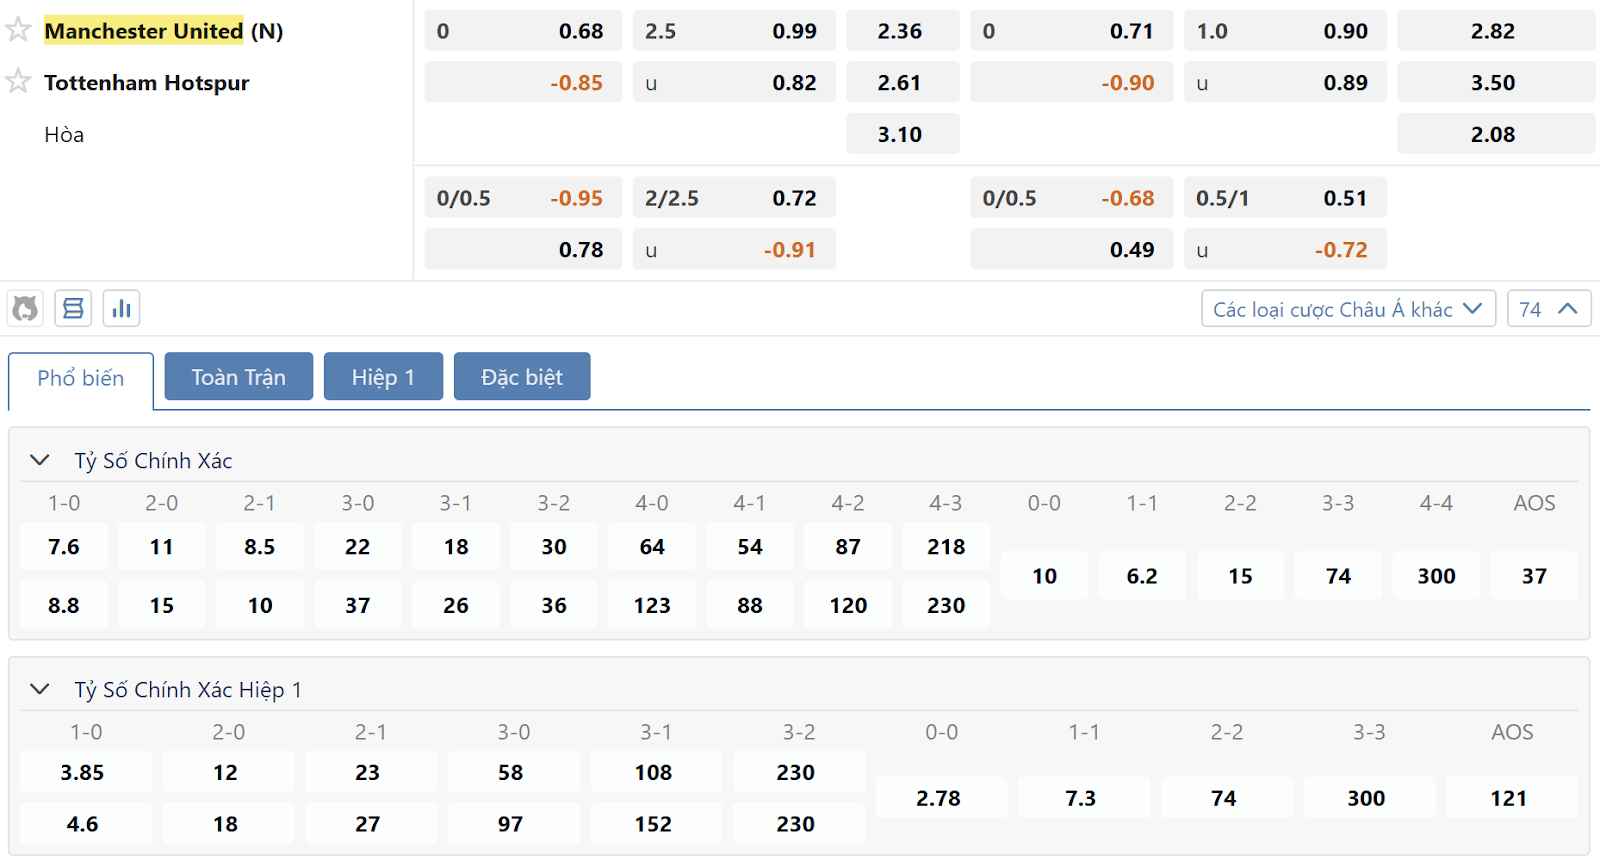Open the mascot head icon in the toolbar
The width and height of the screenshot is (1600, 861).
(25, 308)
